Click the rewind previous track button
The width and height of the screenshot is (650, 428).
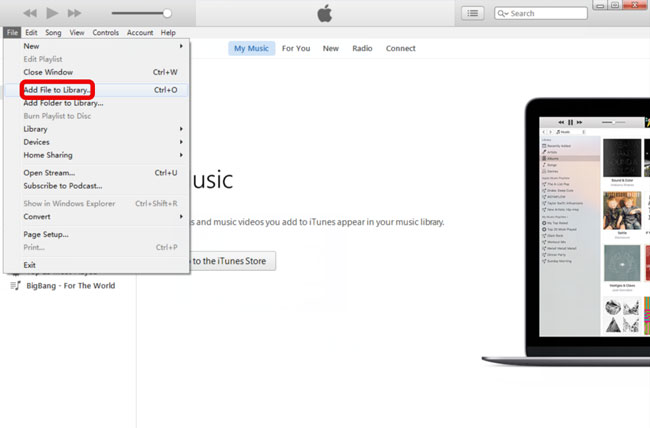coord(30,13)
